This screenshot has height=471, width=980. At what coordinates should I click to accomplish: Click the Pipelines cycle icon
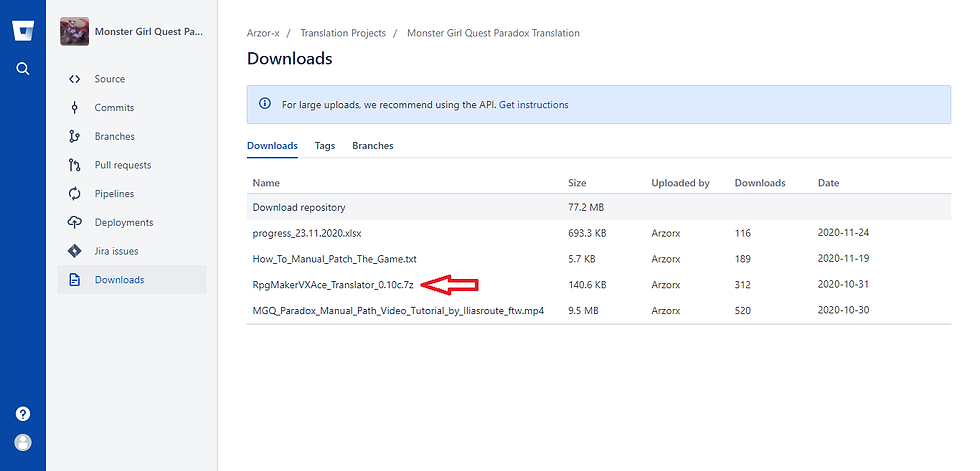(x=74, y=194)
